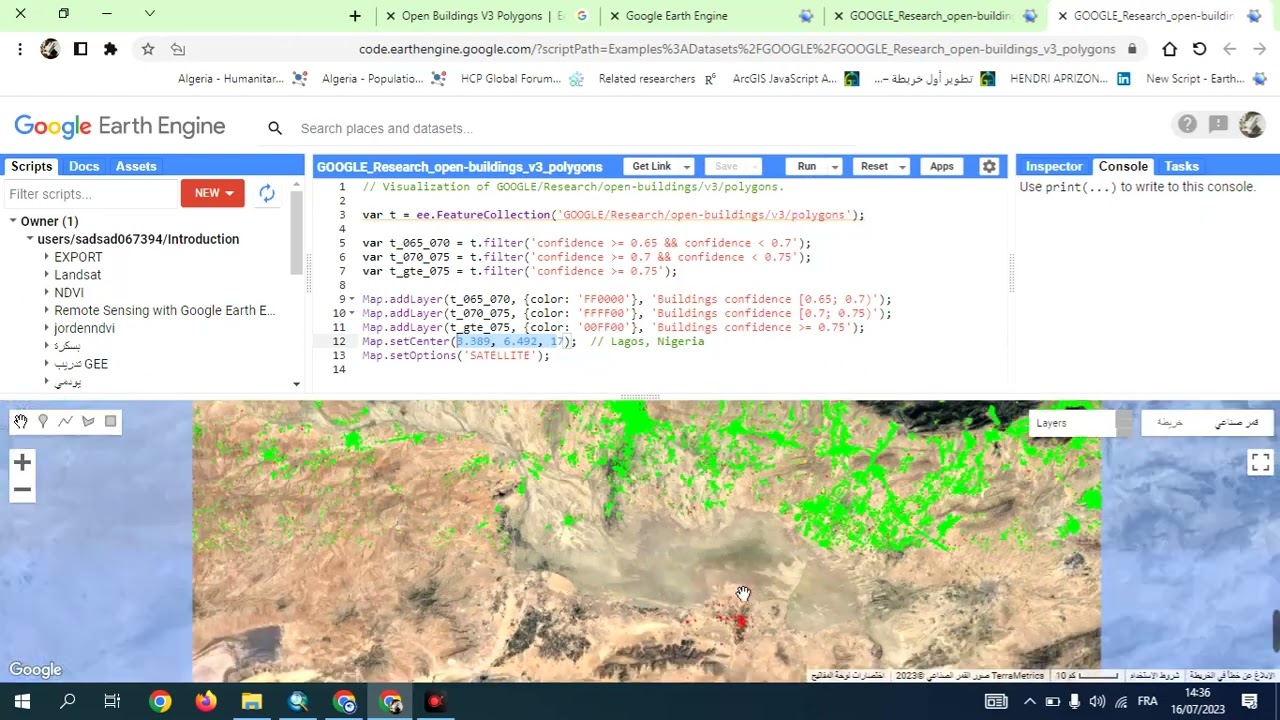Open the Reset dropdown arrow

(x=901, y=167)
